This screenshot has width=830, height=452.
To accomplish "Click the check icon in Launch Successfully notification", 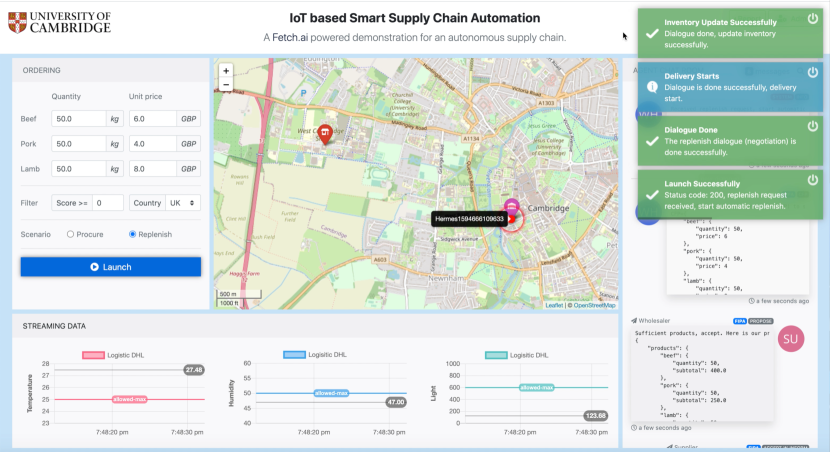I will coord(652,195).
